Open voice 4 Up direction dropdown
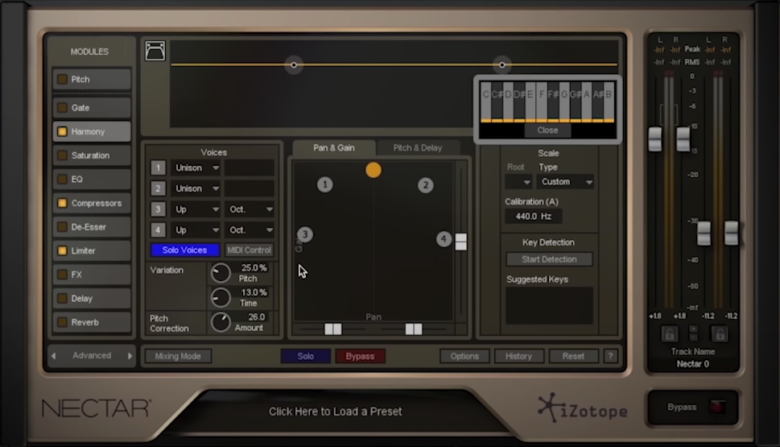 (196, 230)
